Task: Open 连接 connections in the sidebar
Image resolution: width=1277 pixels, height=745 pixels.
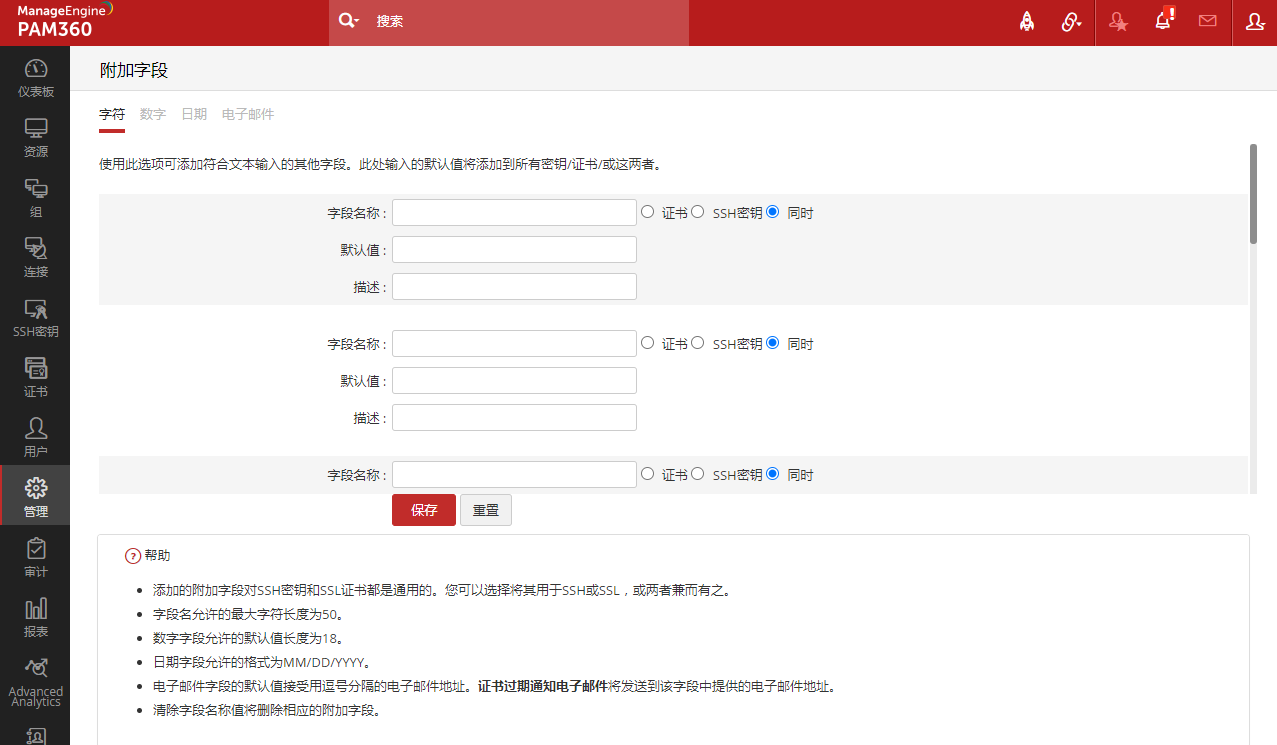Action: pos(35,256)
